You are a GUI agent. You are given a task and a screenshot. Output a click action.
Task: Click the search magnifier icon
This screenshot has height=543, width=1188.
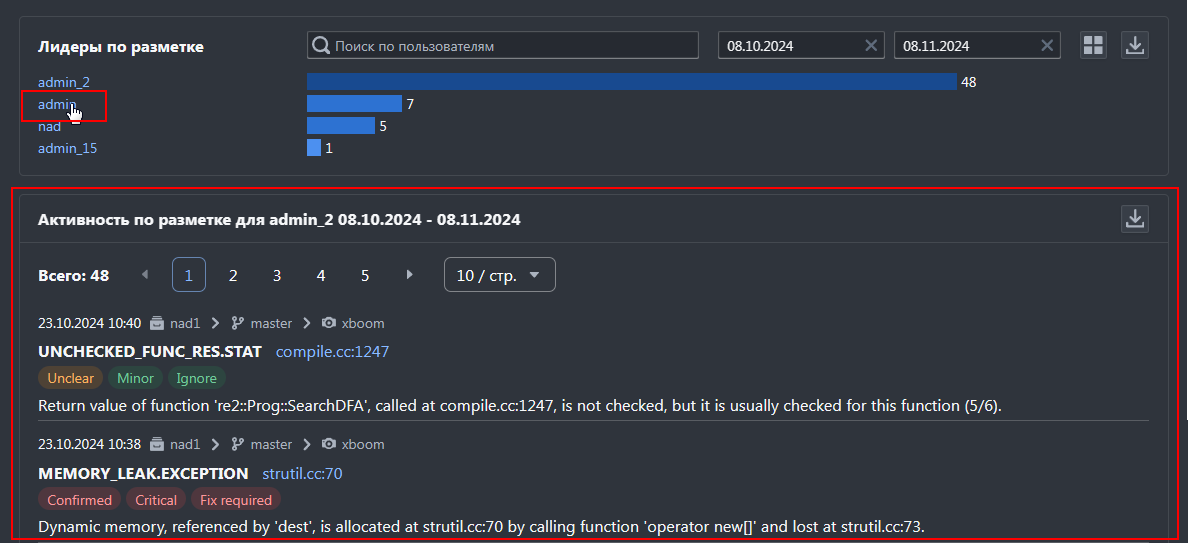coord(321,45)
